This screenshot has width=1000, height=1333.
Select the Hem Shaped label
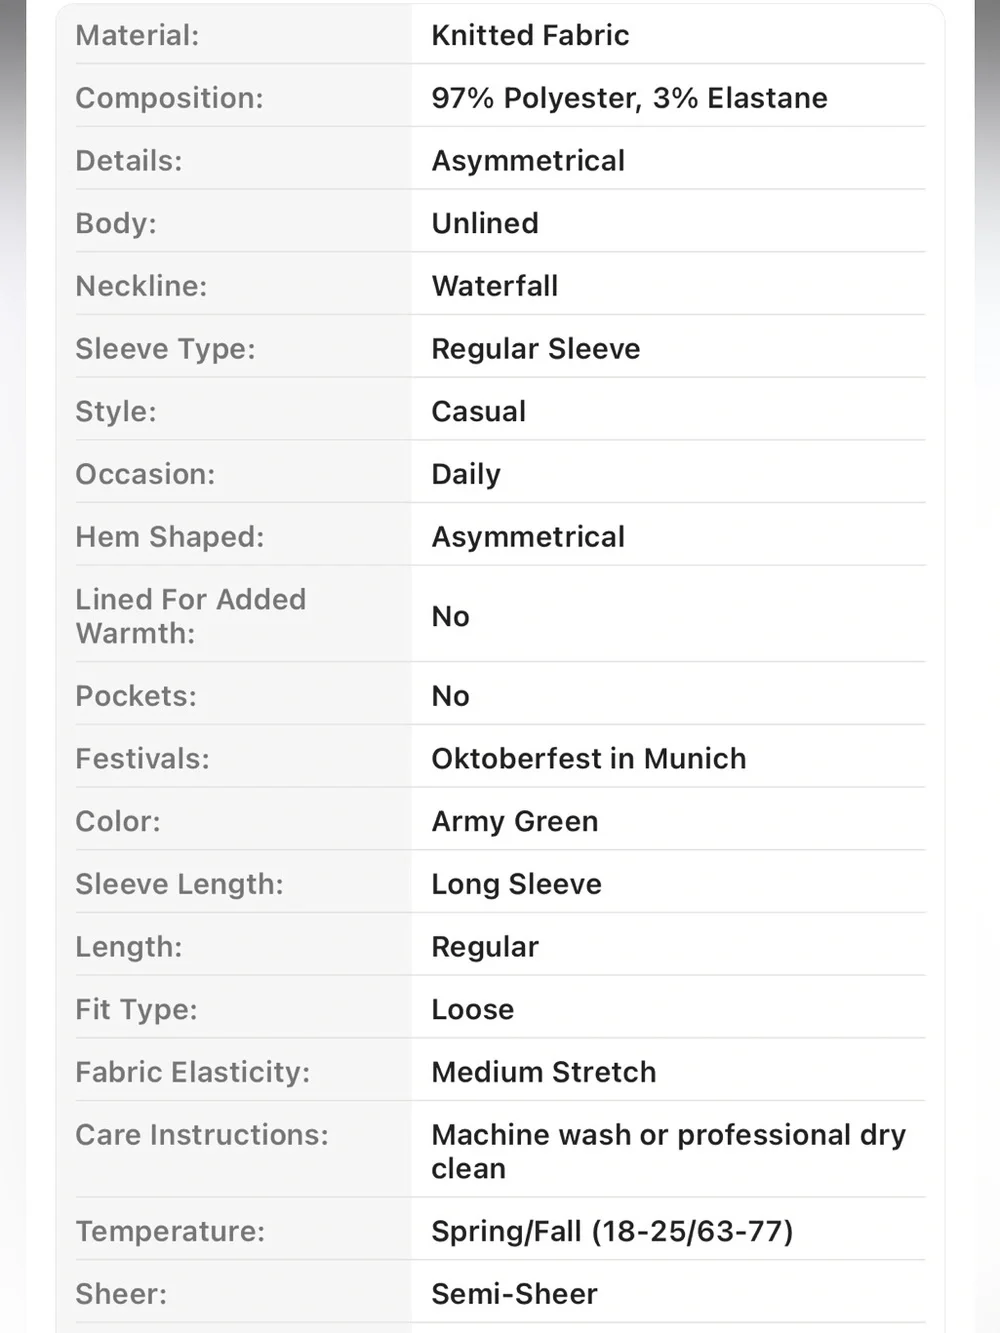click(x=170, y=537)
